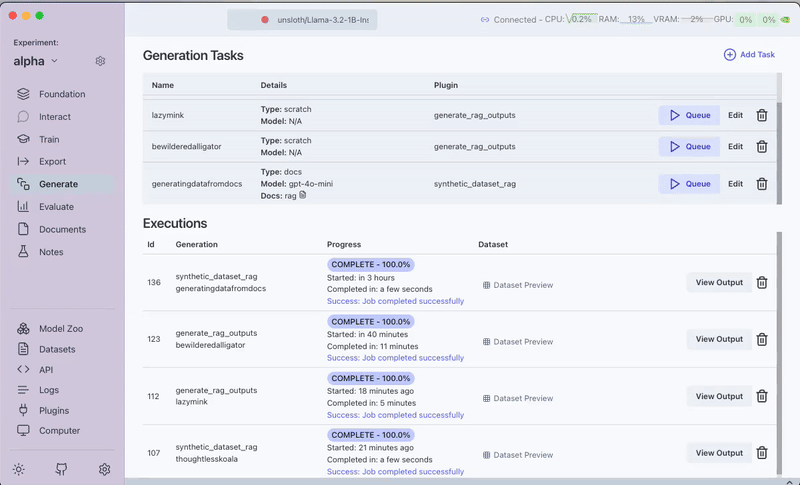This screenshot has height=485, width=800.
Task: Click the Export sidebar icon
Action: pos(23,161)
